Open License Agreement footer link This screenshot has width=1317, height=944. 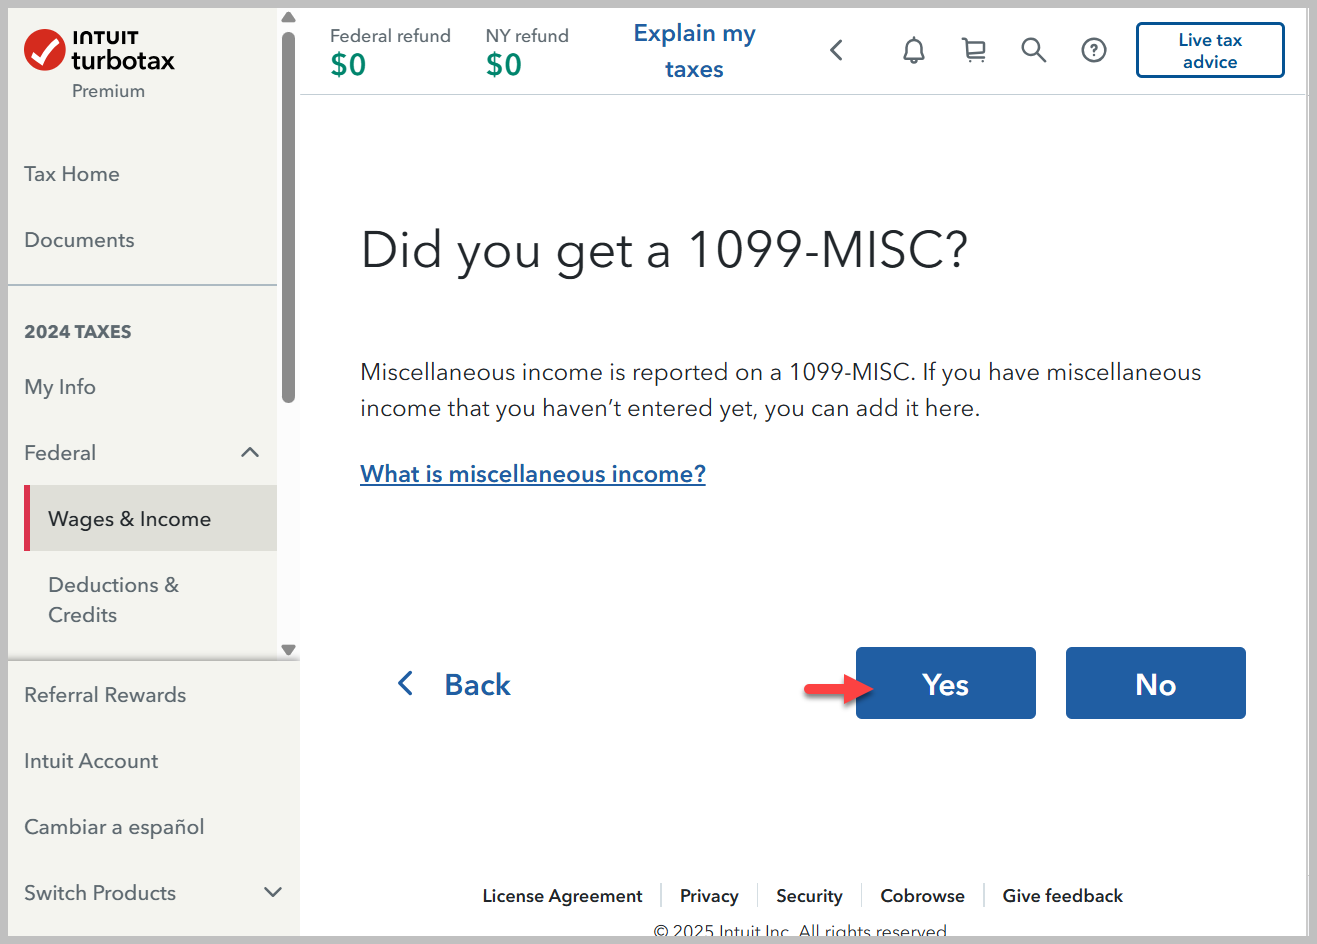click(x=562, y=896)
